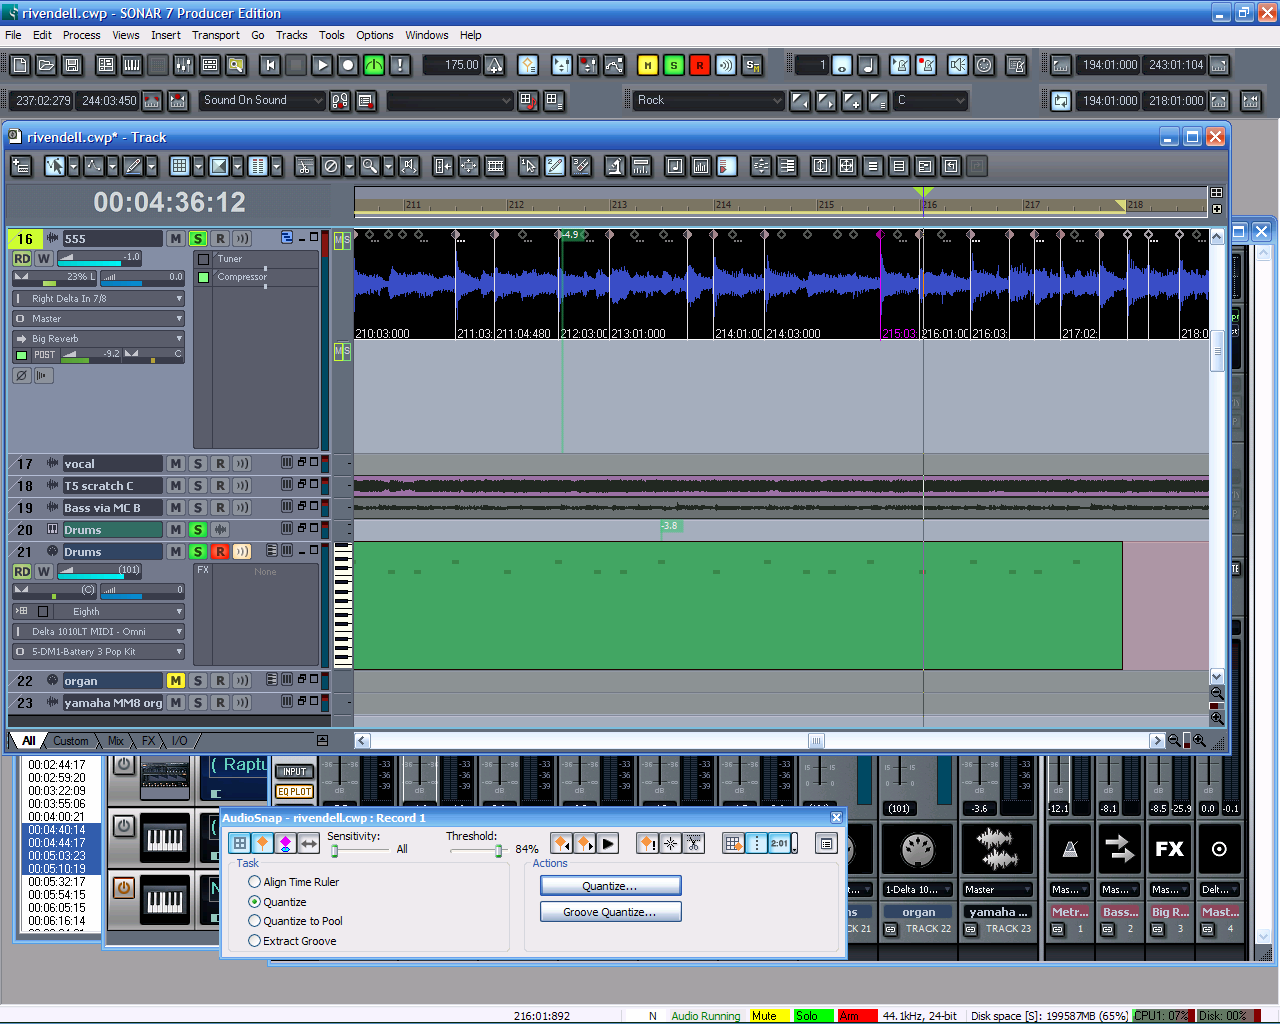Clear all Solo states green S button
The height and width of the screenshot is (1024, 1280).
[x=674, y=65]
